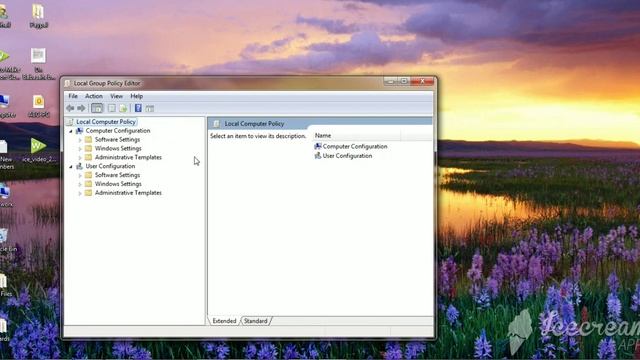Open the View menu
The image size is (640, 360).
point(116,96)
